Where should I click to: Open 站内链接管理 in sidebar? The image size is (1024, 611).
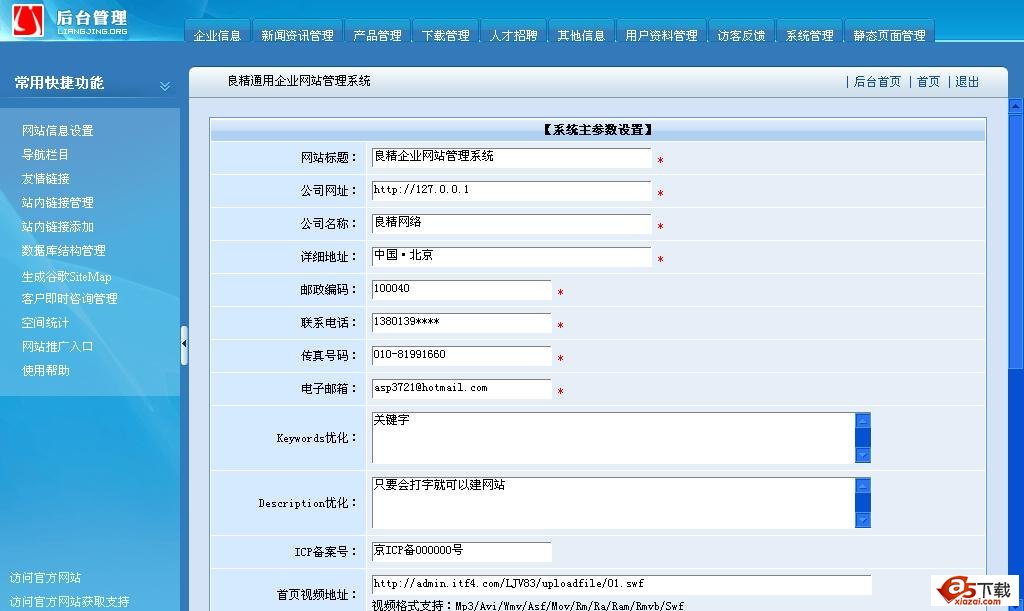57,202
